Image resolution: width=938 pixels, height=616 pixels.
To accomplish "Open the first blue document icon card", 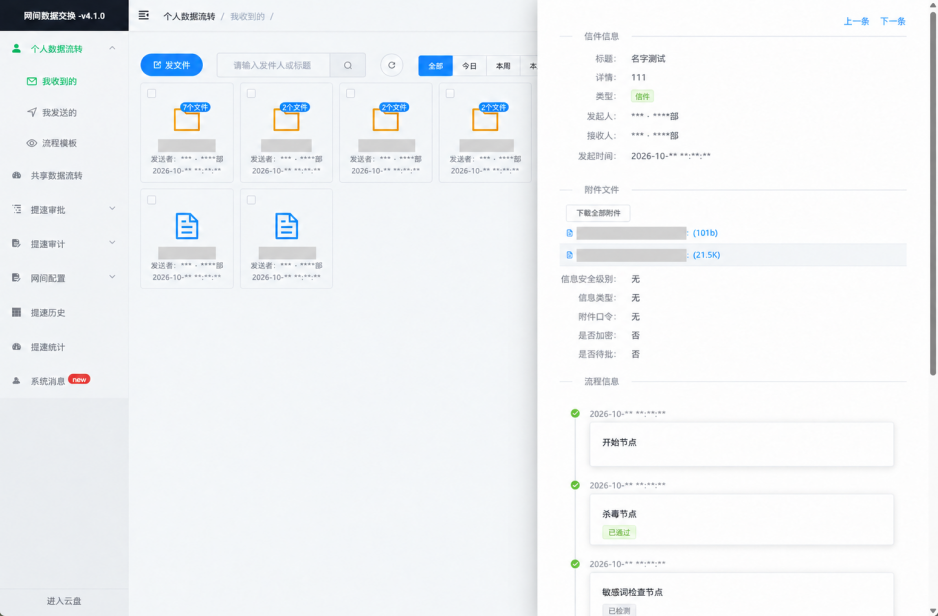I will tap(187, 227).
